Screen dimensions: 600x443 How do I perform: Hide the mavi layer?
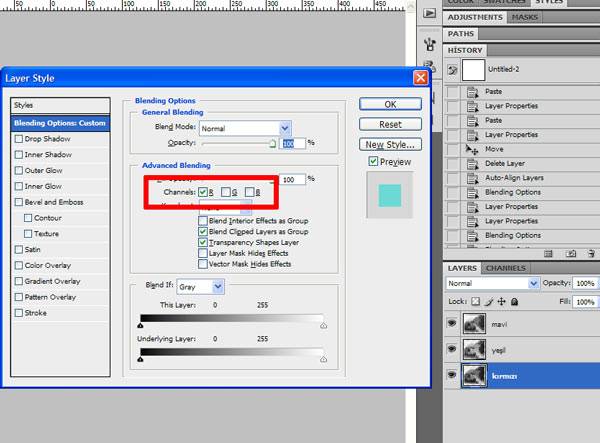click(x=453, y=324)
